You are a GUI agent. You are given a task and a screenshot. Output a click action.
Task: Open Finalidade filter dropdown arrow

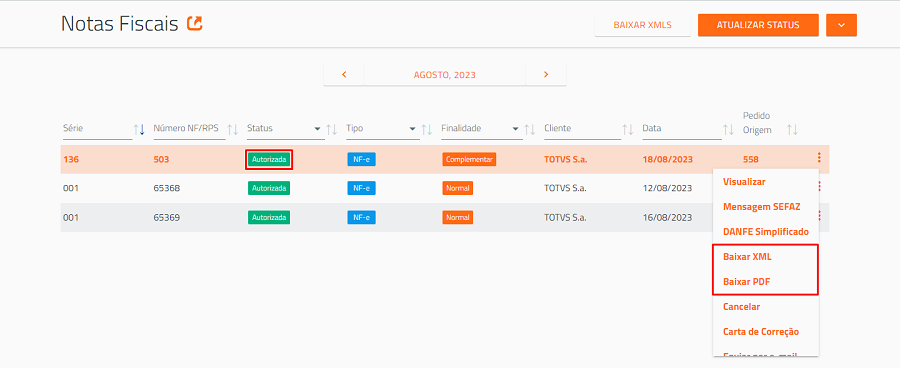click(x=515, y=129)
